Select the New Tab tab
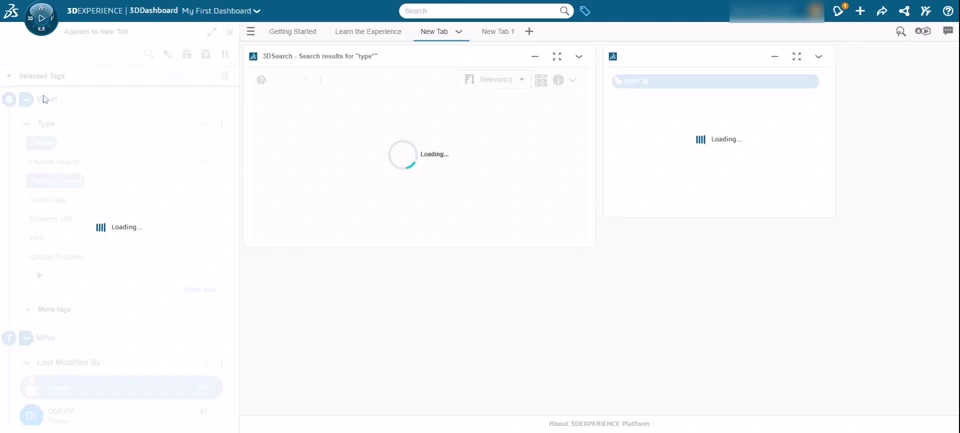960x433 pixels. pyautogui.click(x=434, y=31)
